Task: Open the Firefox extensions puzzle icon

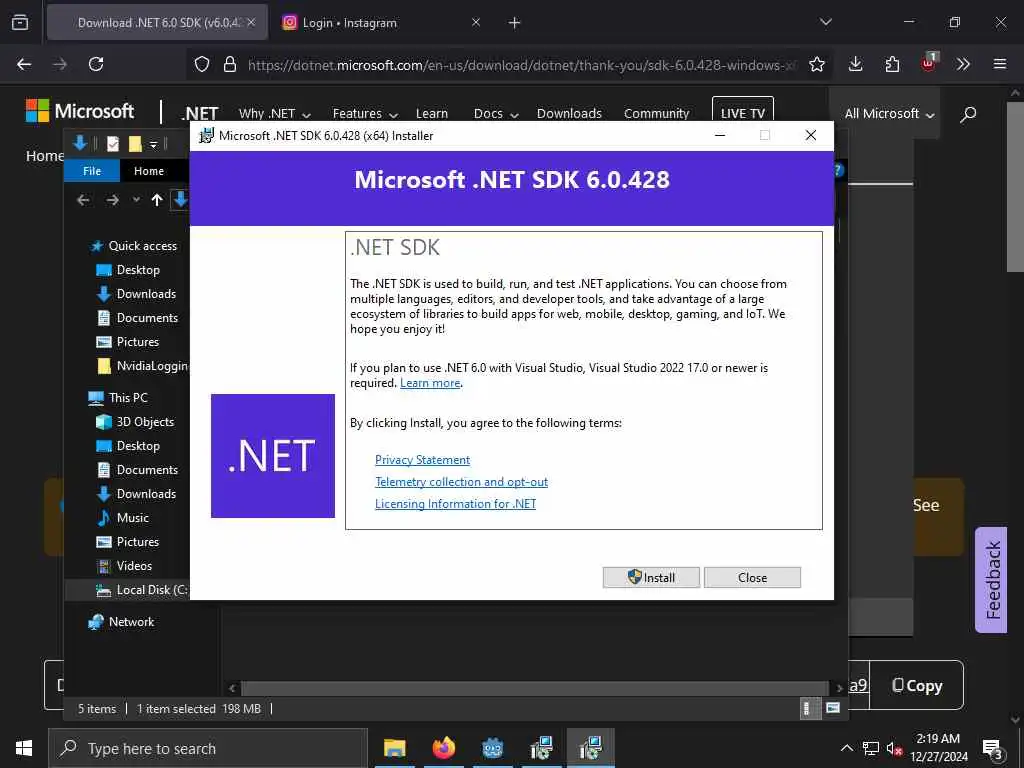Action: 892,64
